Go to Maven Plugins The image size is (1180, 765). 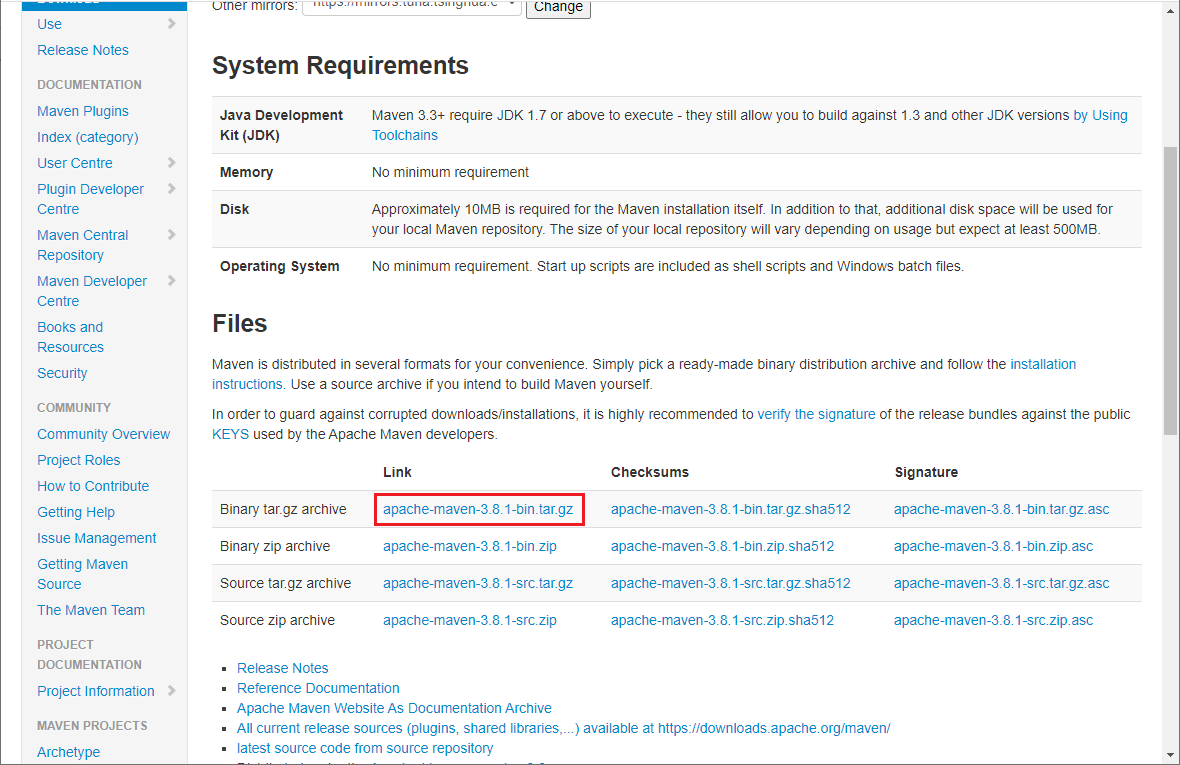(x=83, y=111)
